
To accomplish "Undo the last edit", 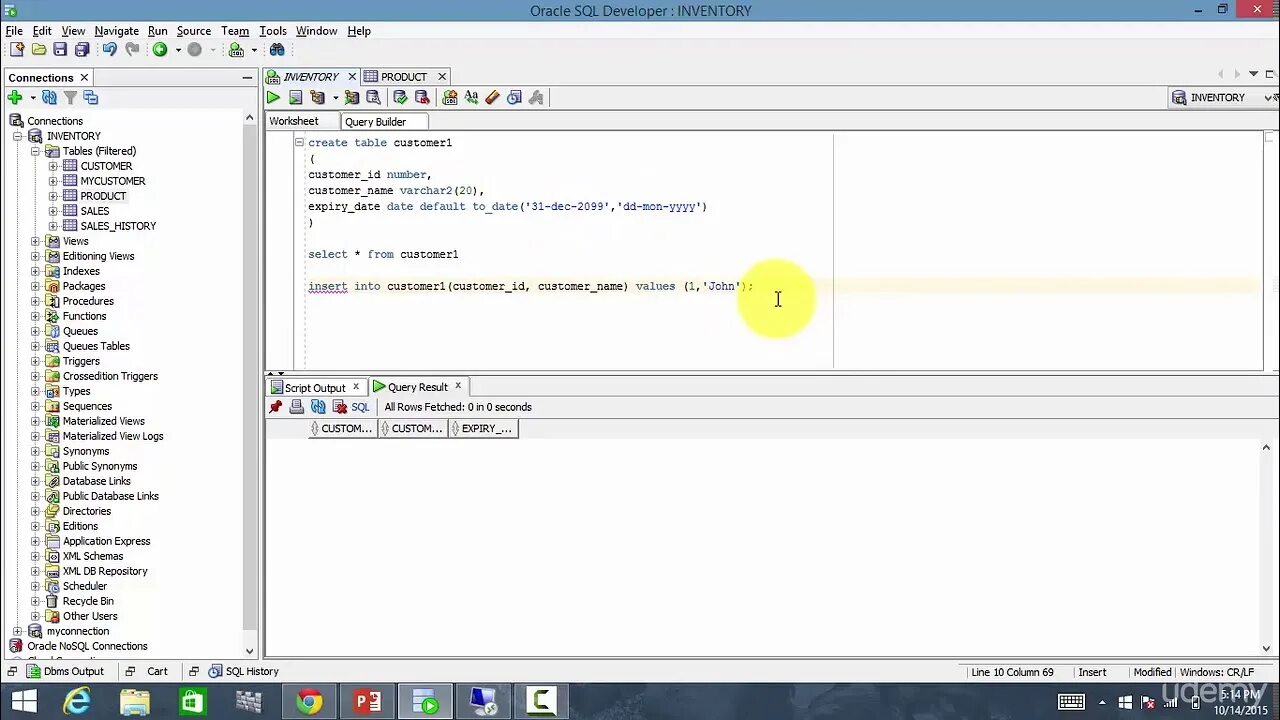I will [109, 50].
